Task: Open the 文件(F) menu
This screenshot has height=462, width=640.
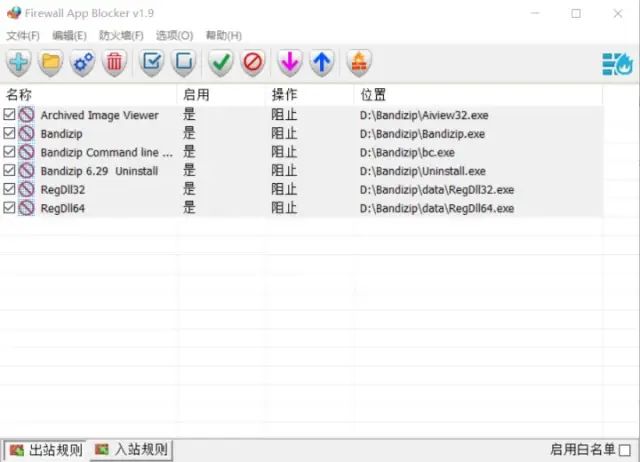Action: pyautogui.click(x=23, y=36)
